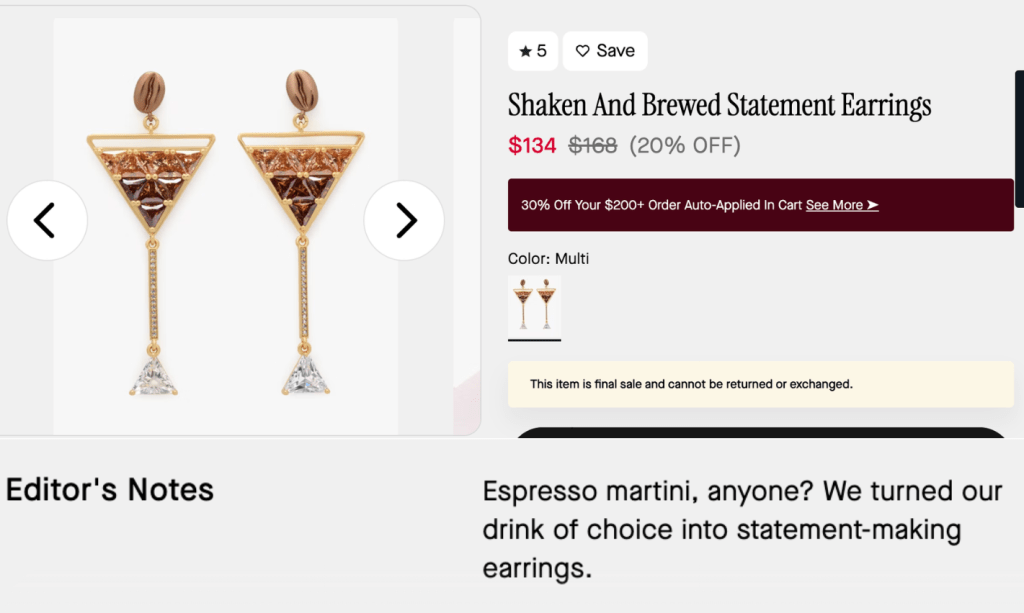Click the crossed-out $168 original price
This screenshot has width=1024, height=613.
point(593,146)
